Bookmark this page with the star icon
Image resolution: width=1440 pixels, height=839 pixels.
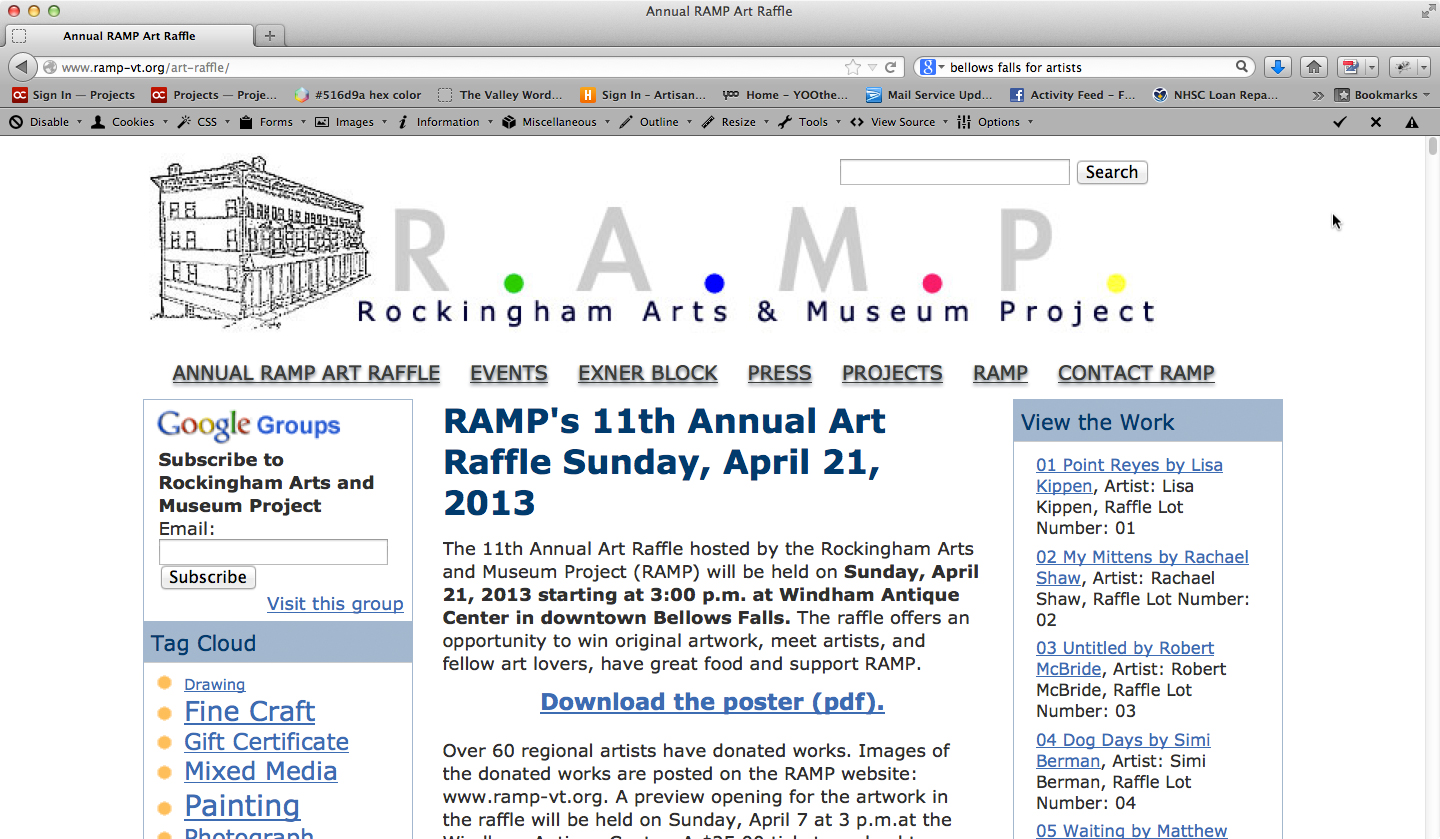(x=852, y=67)
